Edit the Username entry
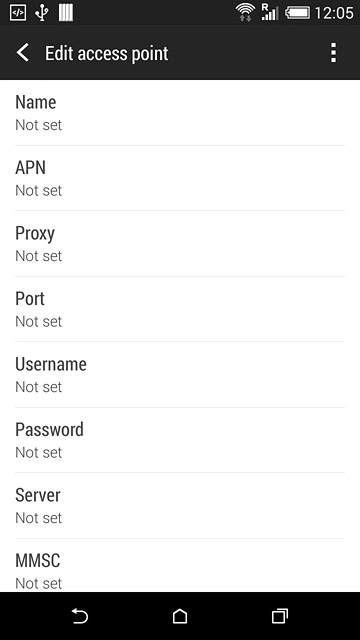Viewport: 360px width, 640px height. (x=180, y=375)
